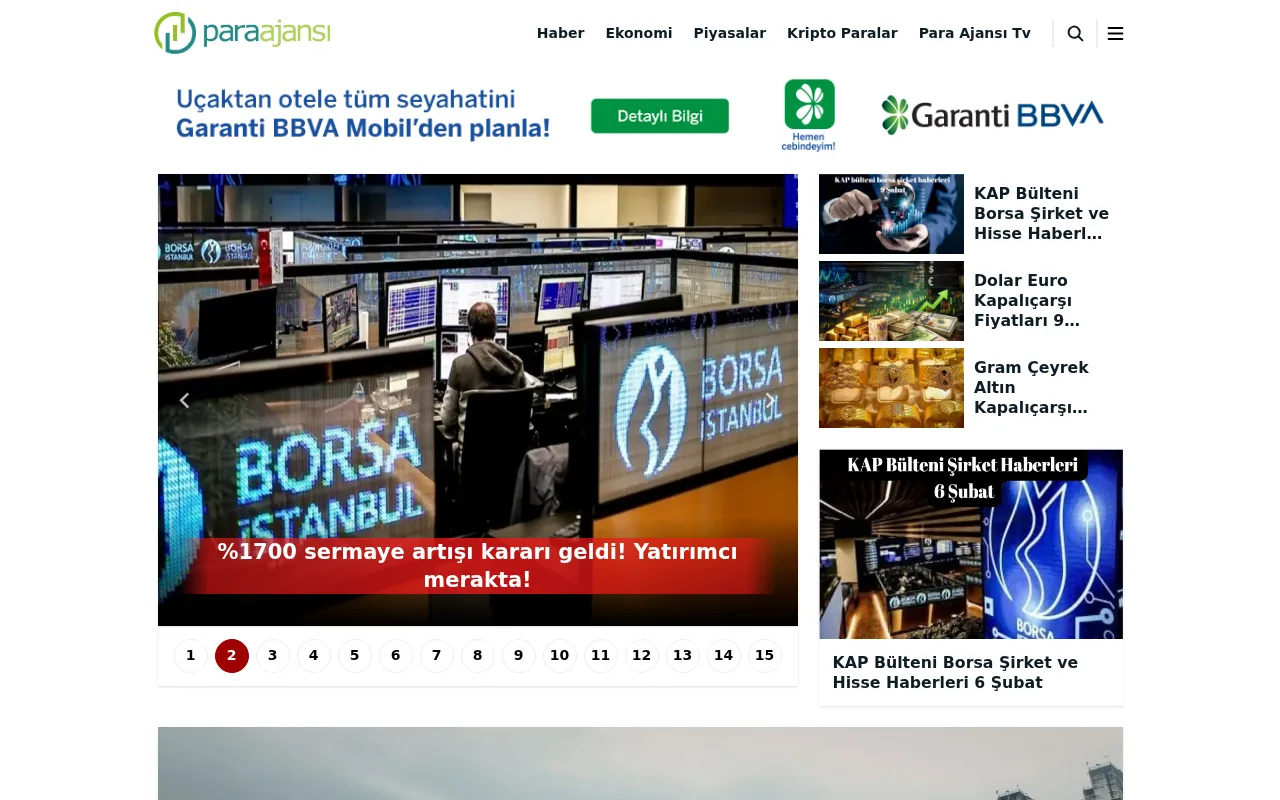The image size is (1280, 800).
Task: Open the KAP Bülteni sidebar thumbnail image
Action: pyautogui.click(x=891, y=214)
